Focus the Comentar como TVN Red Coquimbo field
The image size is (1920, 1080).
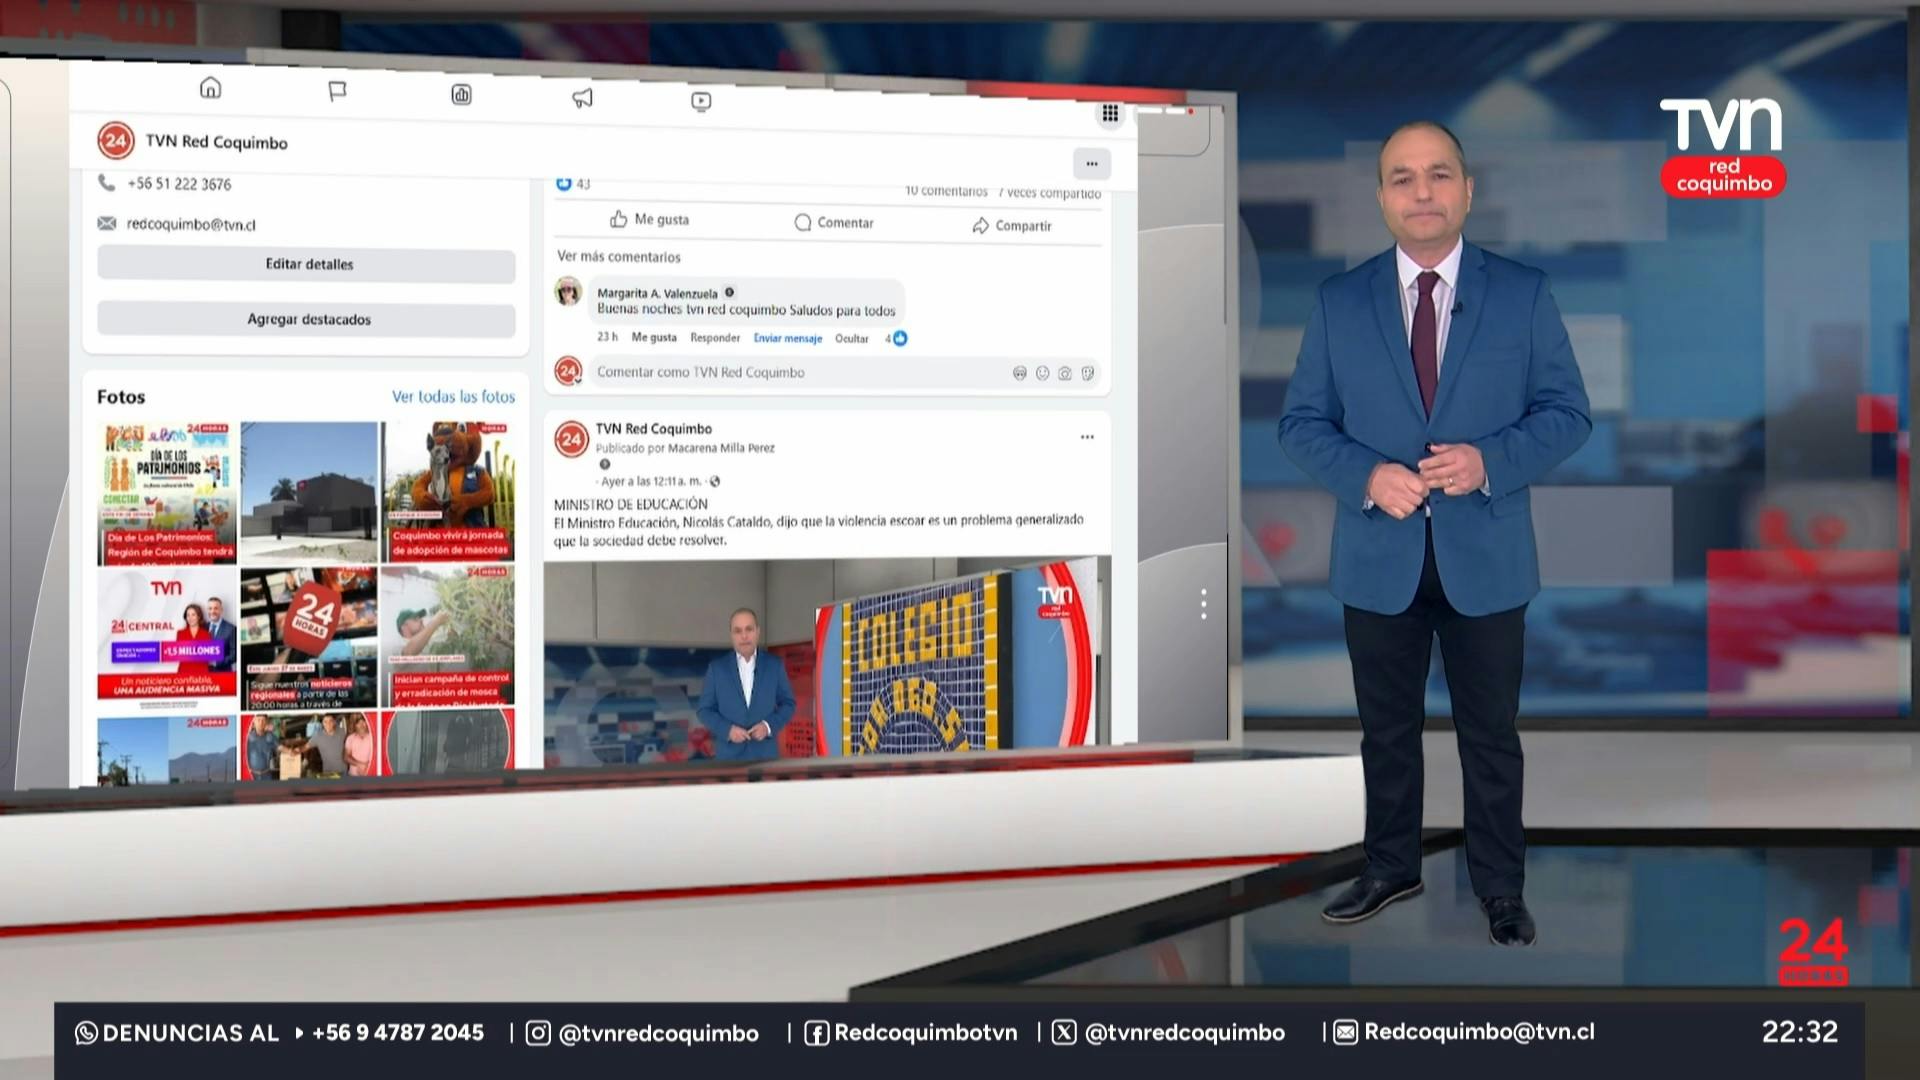tap(844, 373)
